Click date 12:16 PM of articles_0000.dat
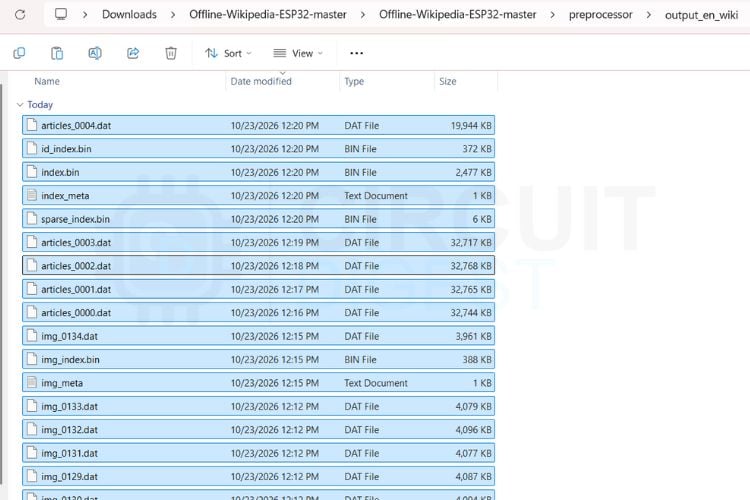The height and width of the screenshot is (500, 750). [x=275, y=312]
